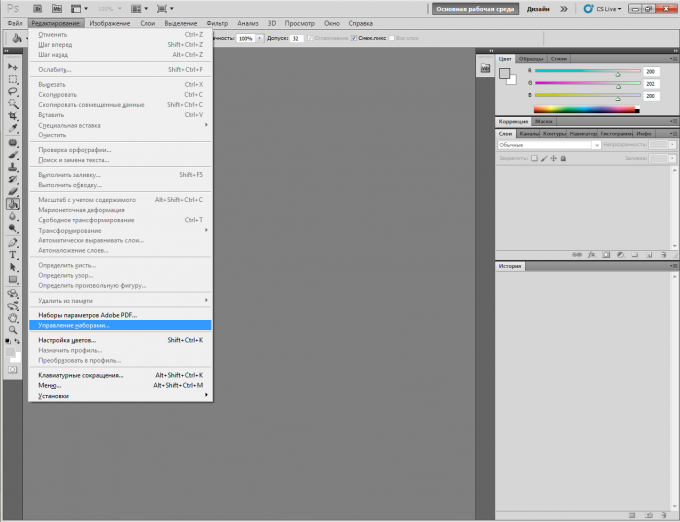Select the Move tool in the toolbox

pos(13,66)
